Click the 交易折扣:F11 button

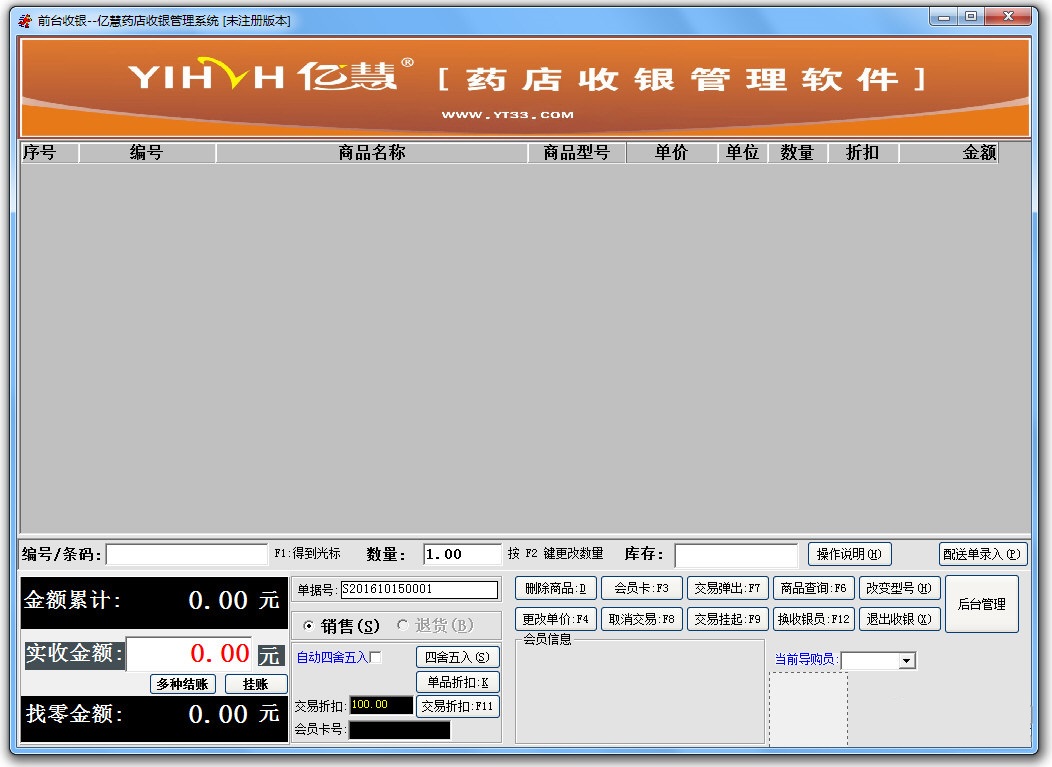click(x=458, y=707)
